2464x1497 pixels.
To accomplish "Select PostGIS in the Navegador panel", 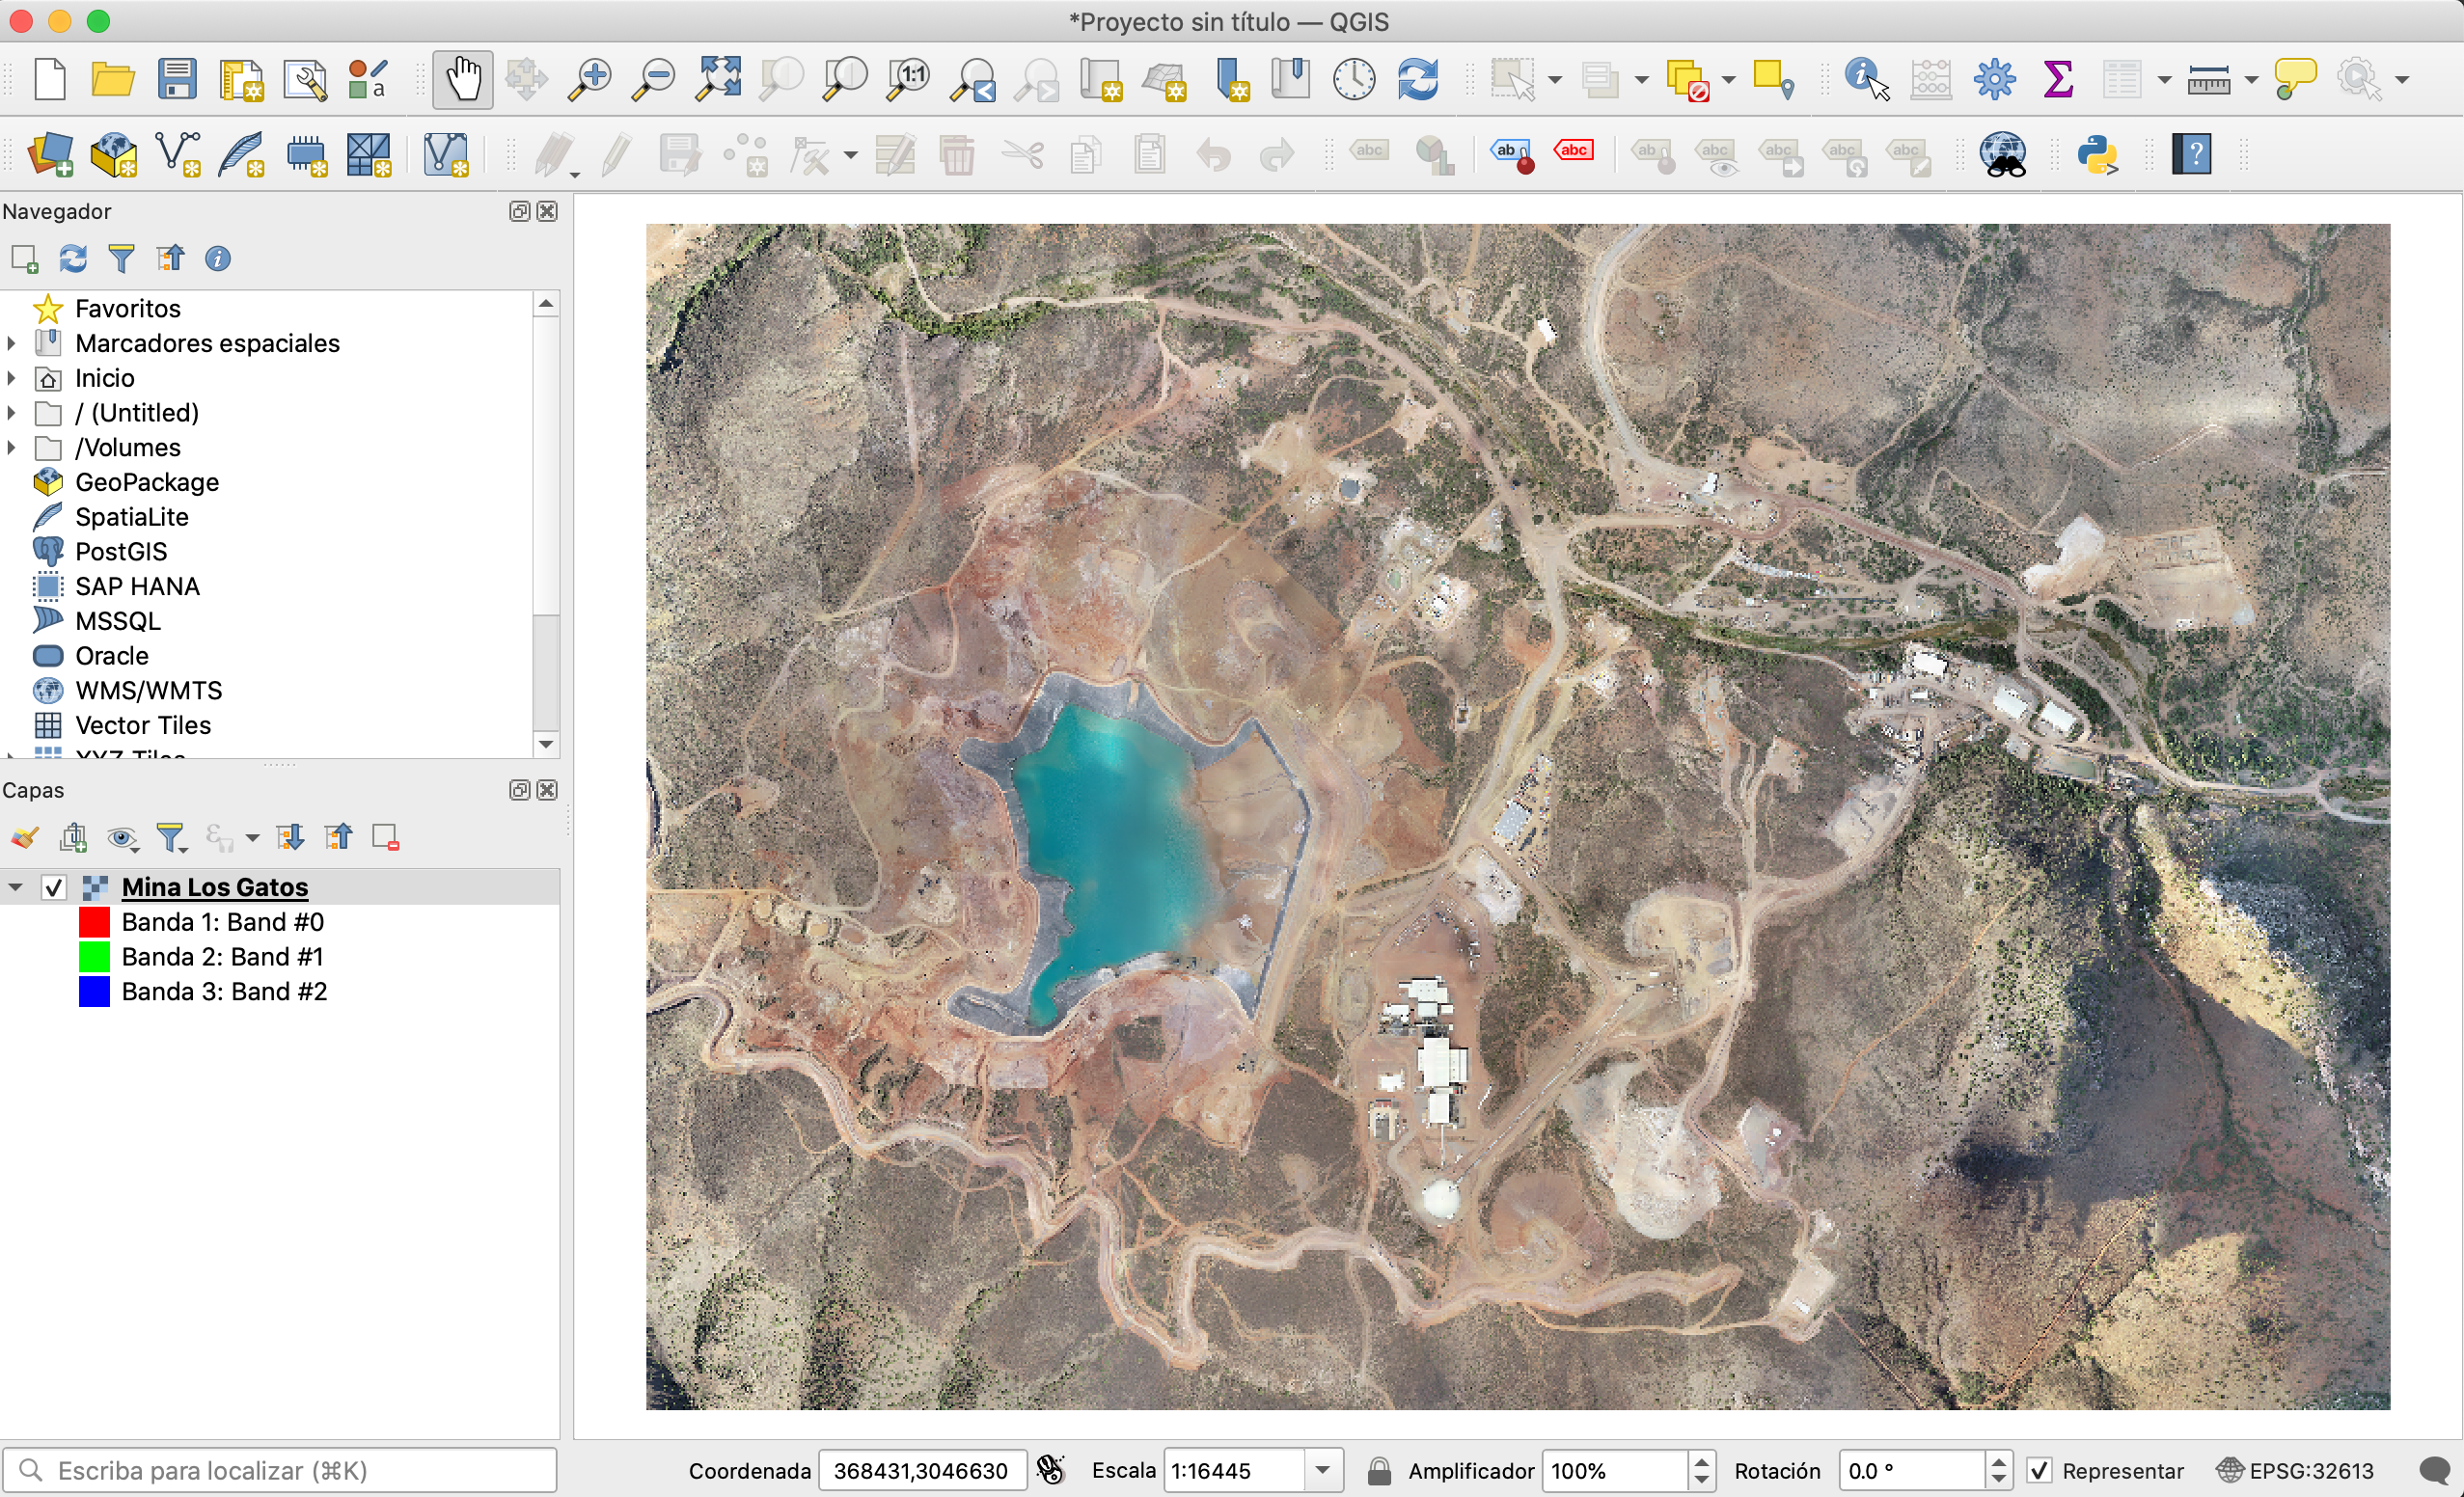I will click(121, 551).
